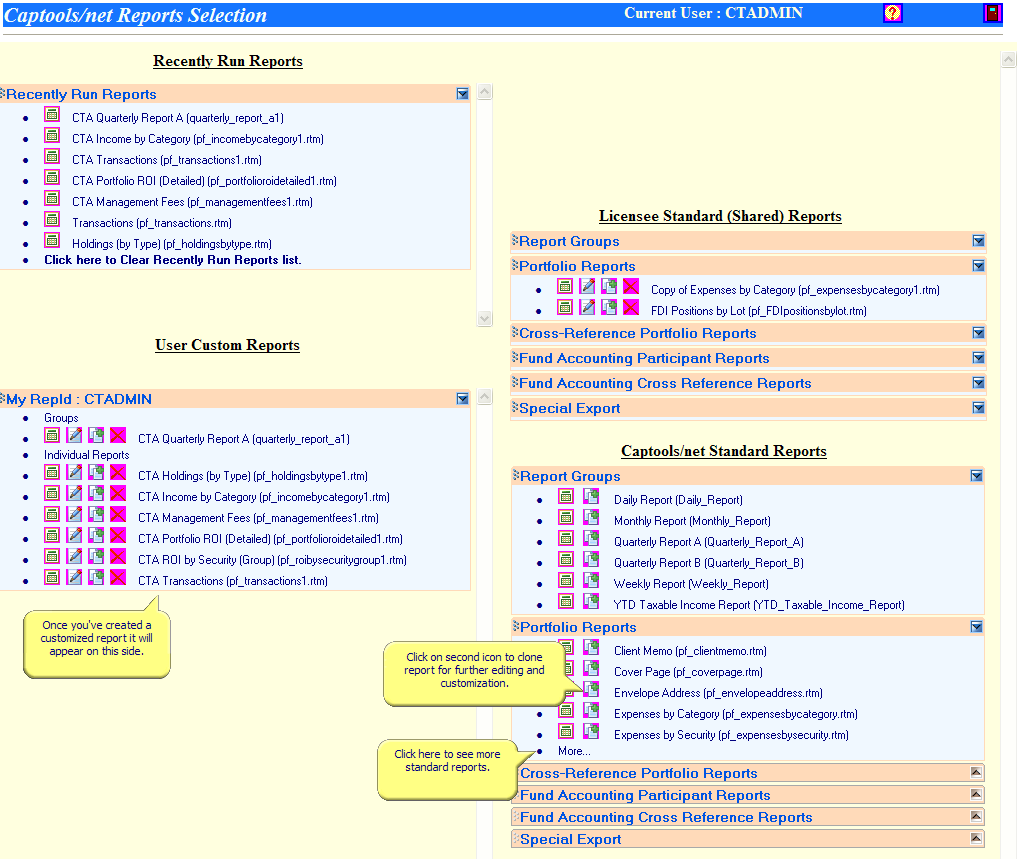Expand Captools Standard Cross-Reference Portfolio Reports
The image size is (1017, 859).
point(976,773)
